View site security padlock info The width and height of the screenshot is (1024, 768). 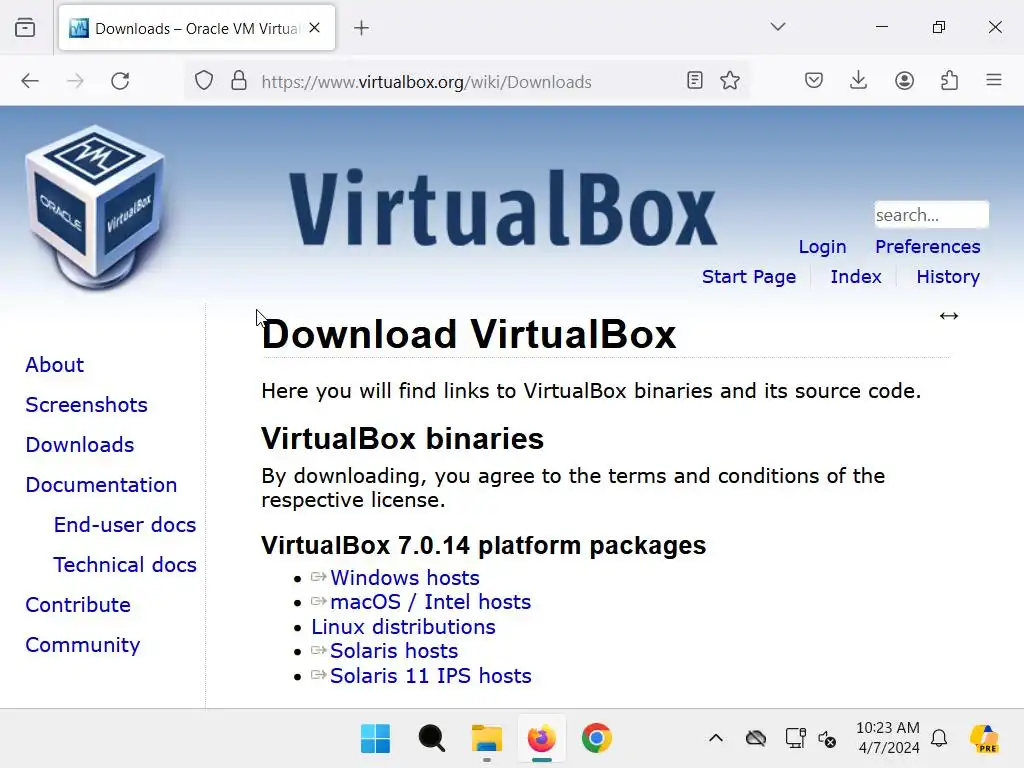[239, 81]
